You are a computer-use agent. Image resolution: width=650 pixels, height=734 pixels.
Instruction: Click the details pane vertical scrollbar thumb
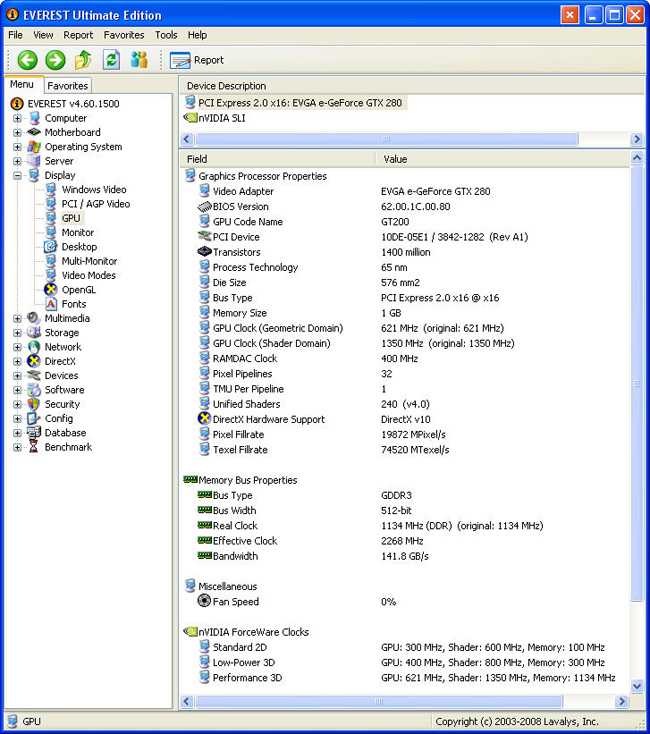[637, 383]
